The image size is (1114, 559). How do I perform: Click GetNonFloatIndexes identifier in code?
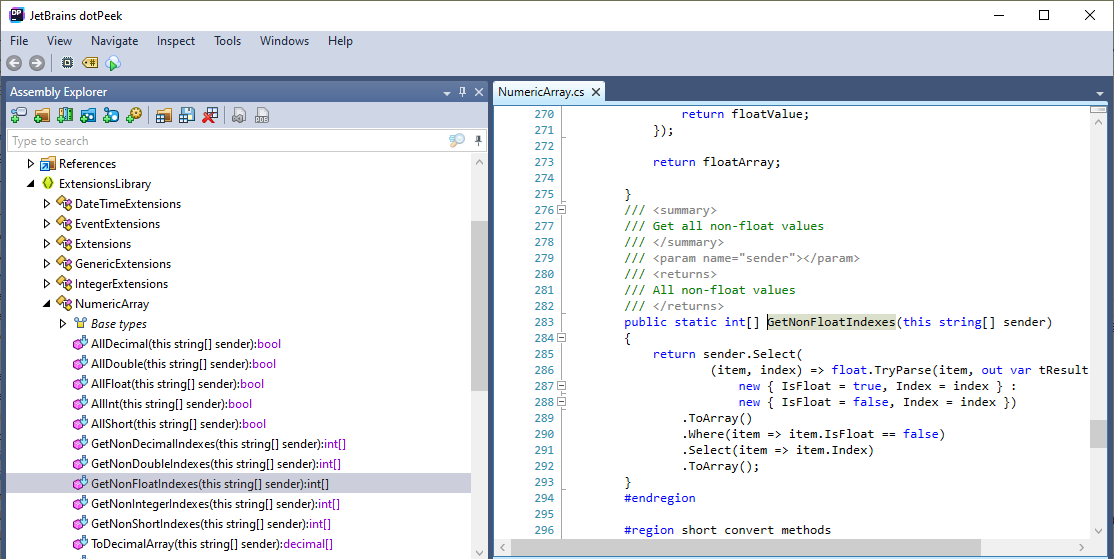click(831, 322)
